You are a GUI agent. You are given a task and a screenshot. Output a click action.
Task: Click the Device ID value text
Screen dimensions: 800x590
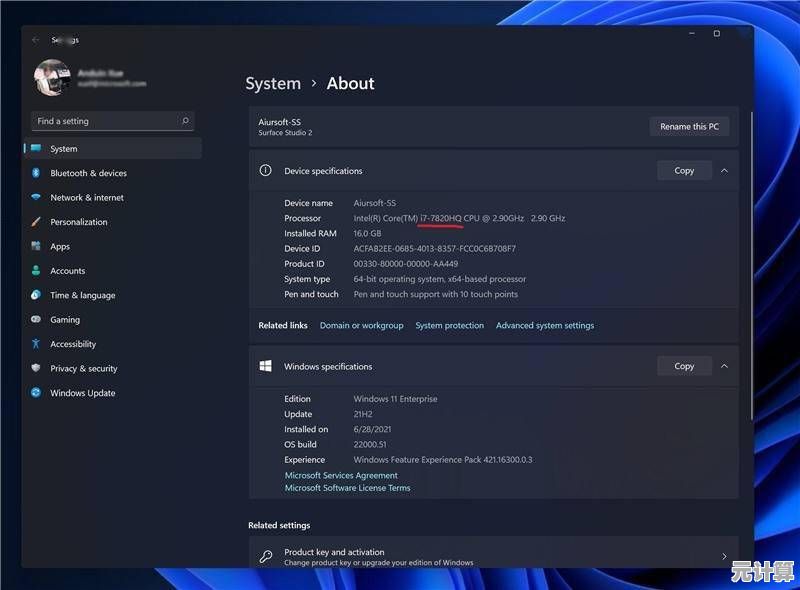click(x=435, y=249)
